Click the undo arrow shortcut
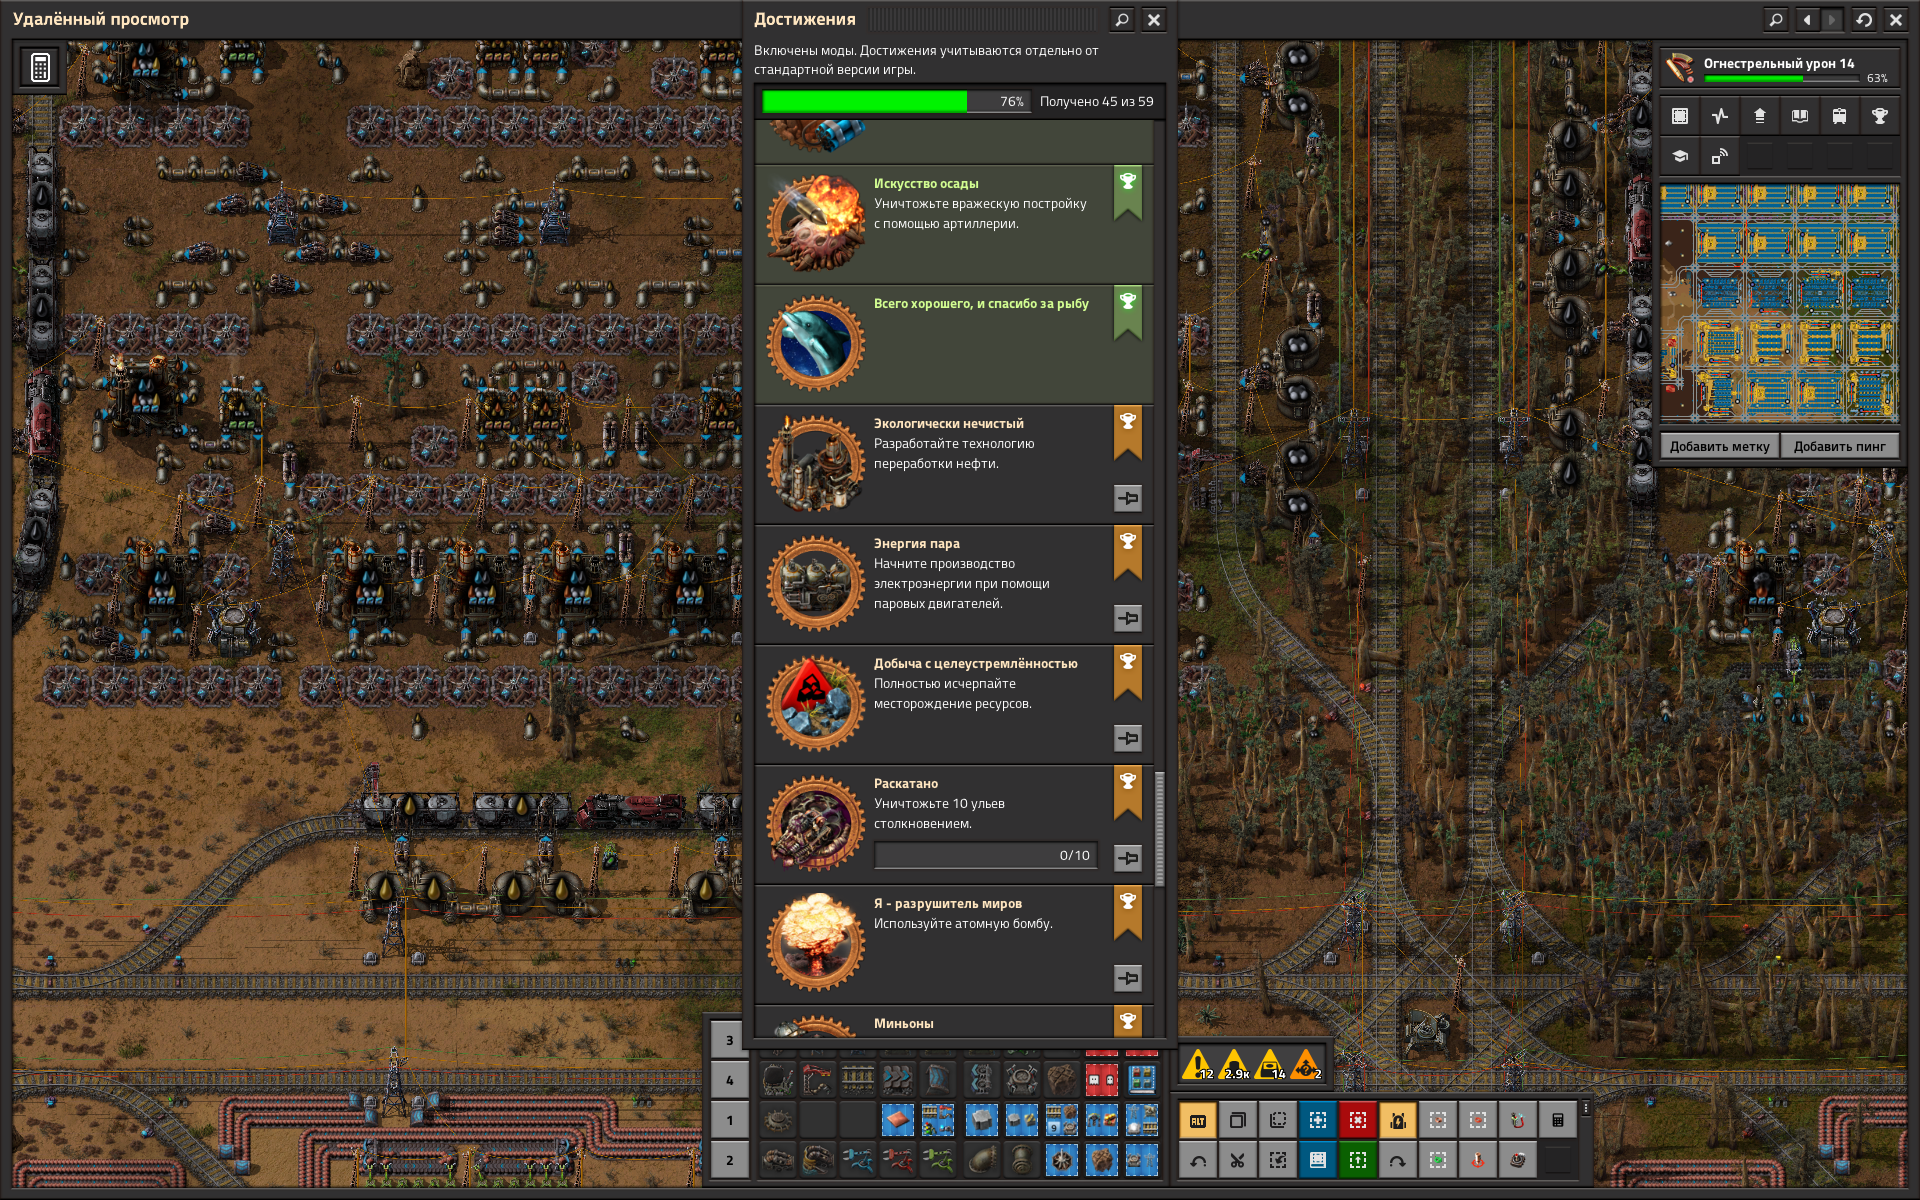 (x=1198, y=1160)
